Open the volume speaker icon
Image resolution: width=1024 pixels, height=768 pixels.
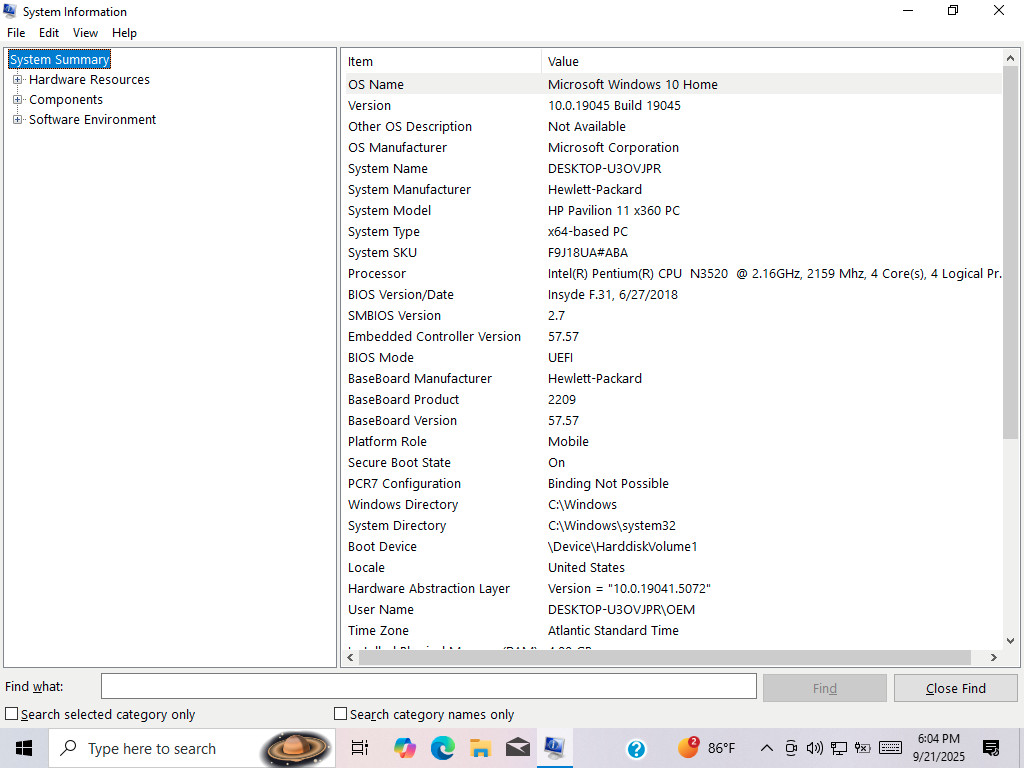814,748
